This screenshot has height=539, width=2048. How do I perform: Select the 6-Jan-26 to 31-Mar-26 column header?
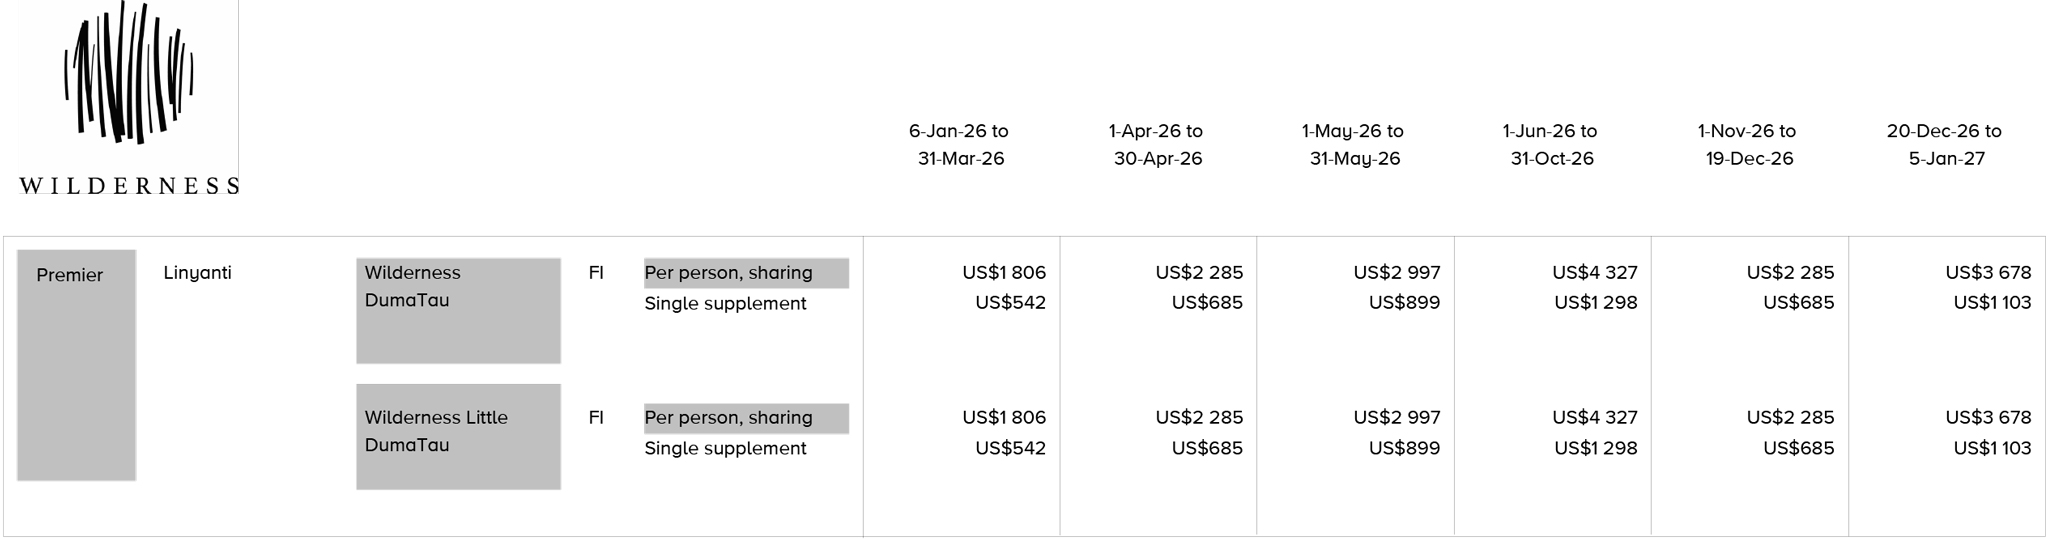pyautogui.click(x=959, y=145)
